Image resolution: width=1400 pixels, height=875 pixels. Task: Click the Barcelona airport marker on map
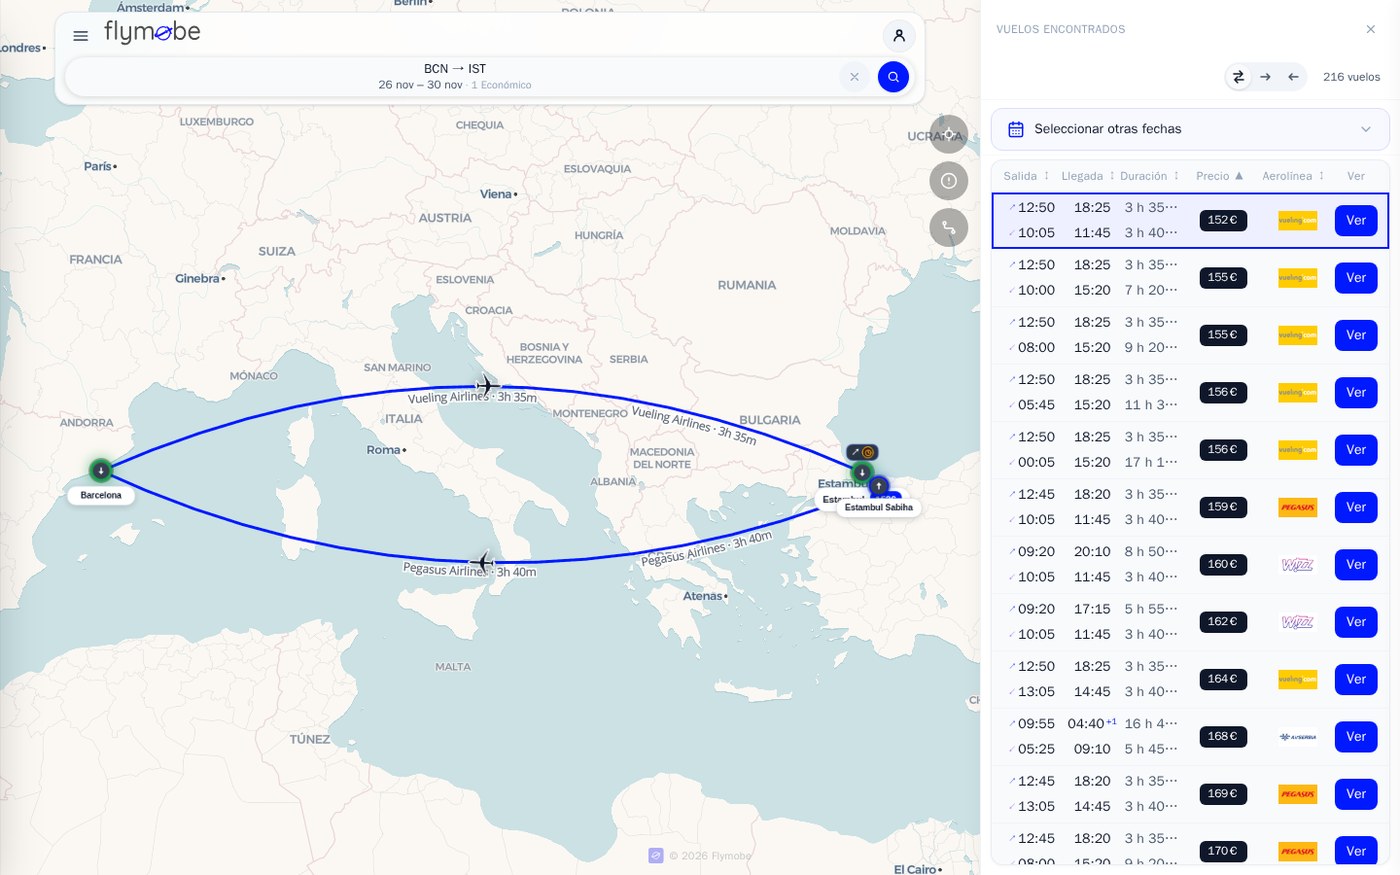(101, 470)
